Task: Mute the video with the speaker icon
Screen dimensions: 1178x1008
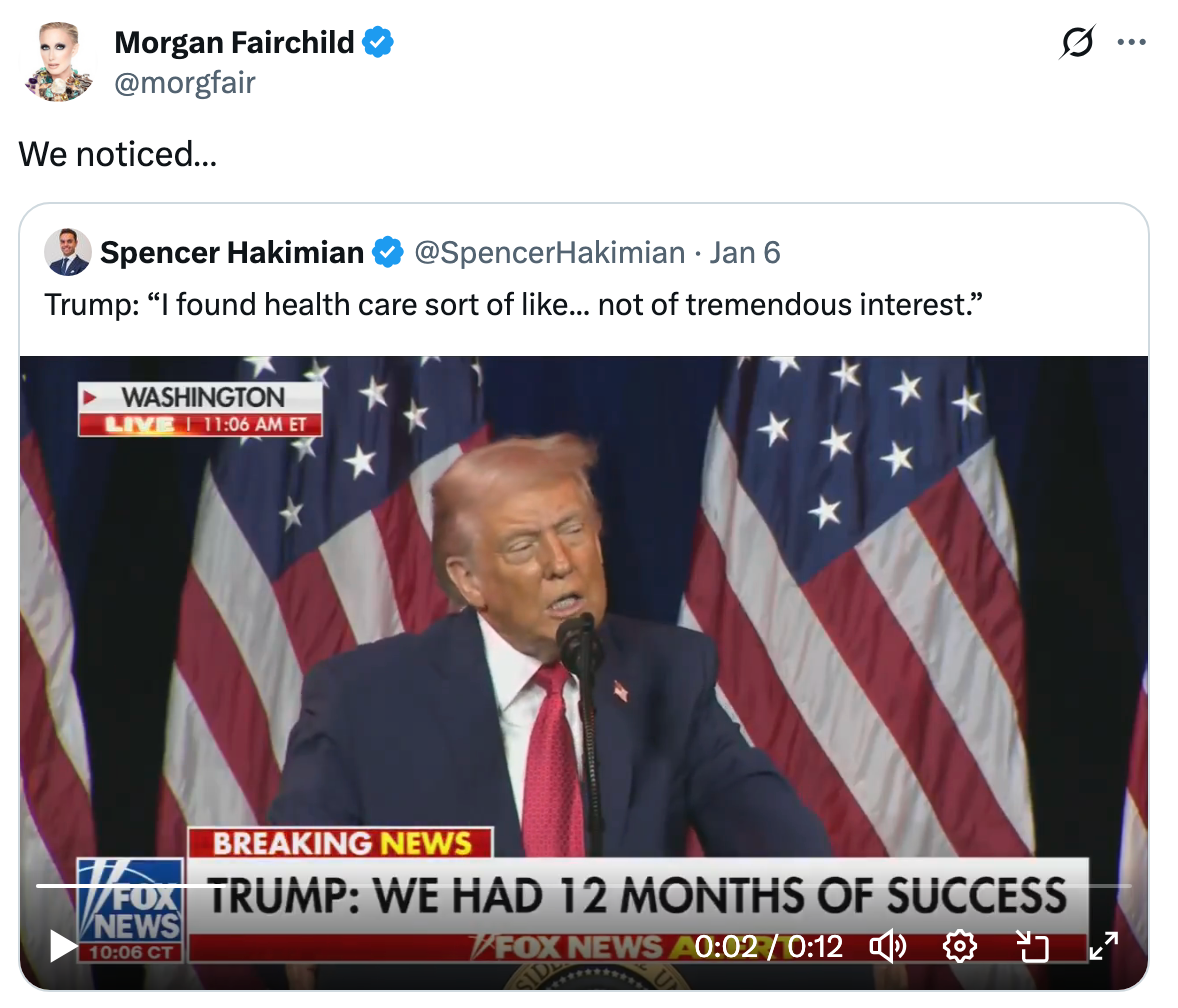Action: tap(887, 945)
